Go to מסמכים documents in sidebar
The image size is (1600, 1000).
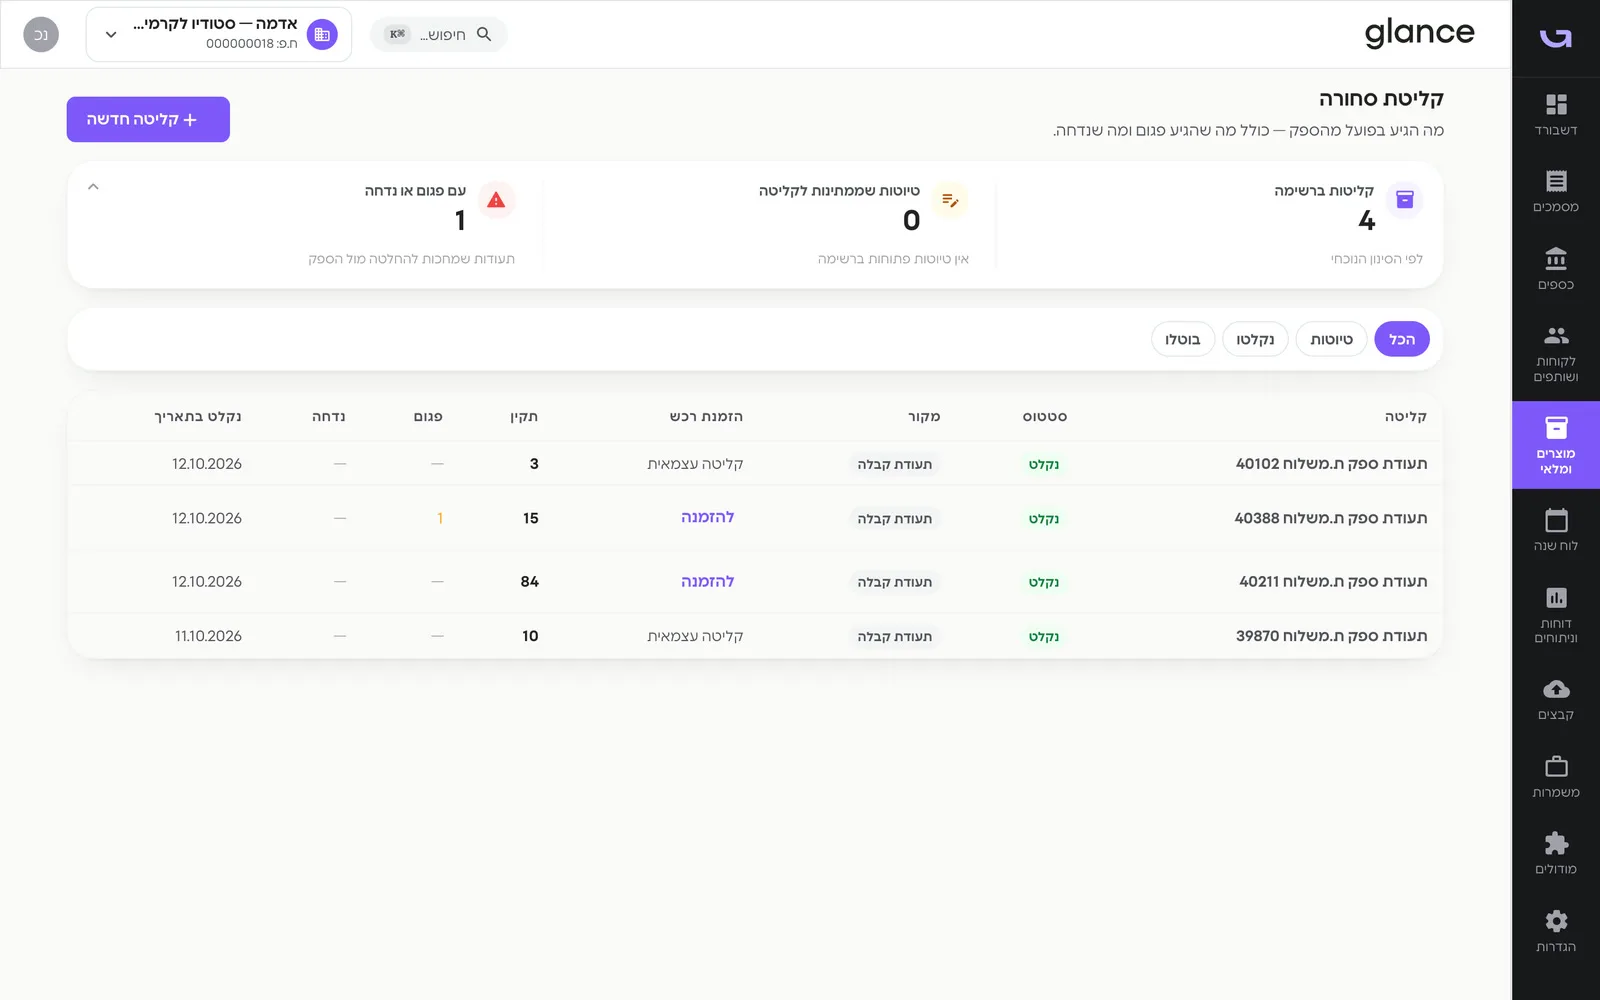point(1556,191)
